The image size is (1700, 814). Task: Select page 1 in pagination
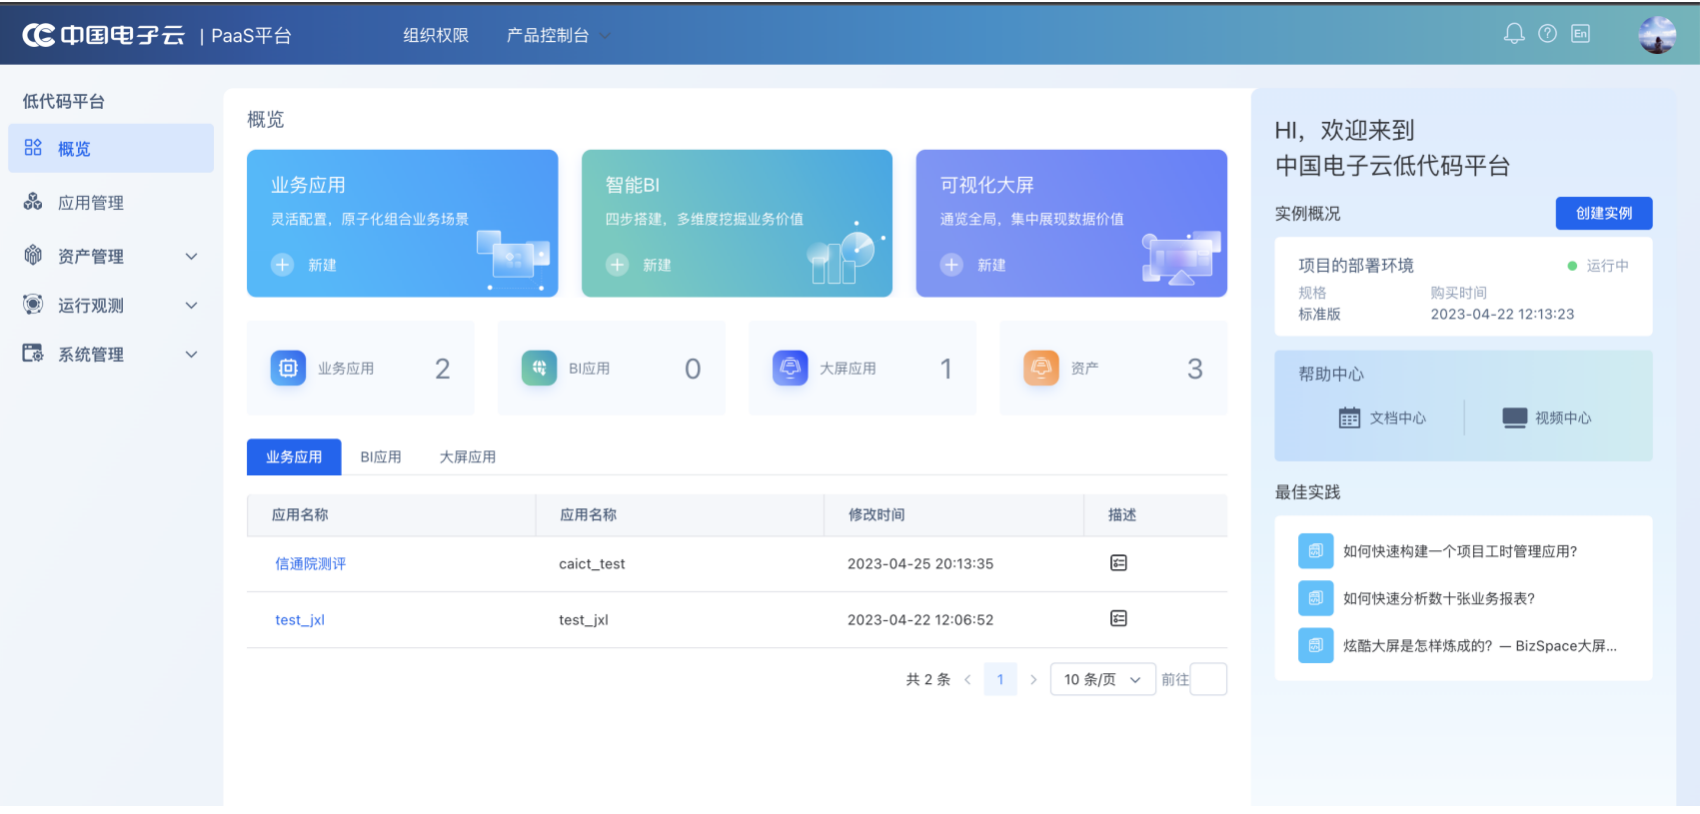tap(1000, 679)
